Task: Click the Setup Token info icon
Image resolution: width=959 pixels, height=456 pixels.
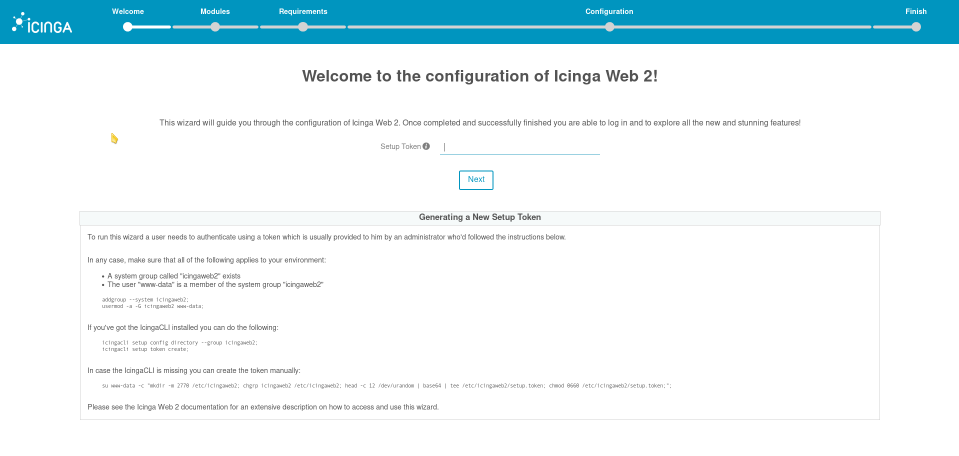Action: [x=426, y=147]
